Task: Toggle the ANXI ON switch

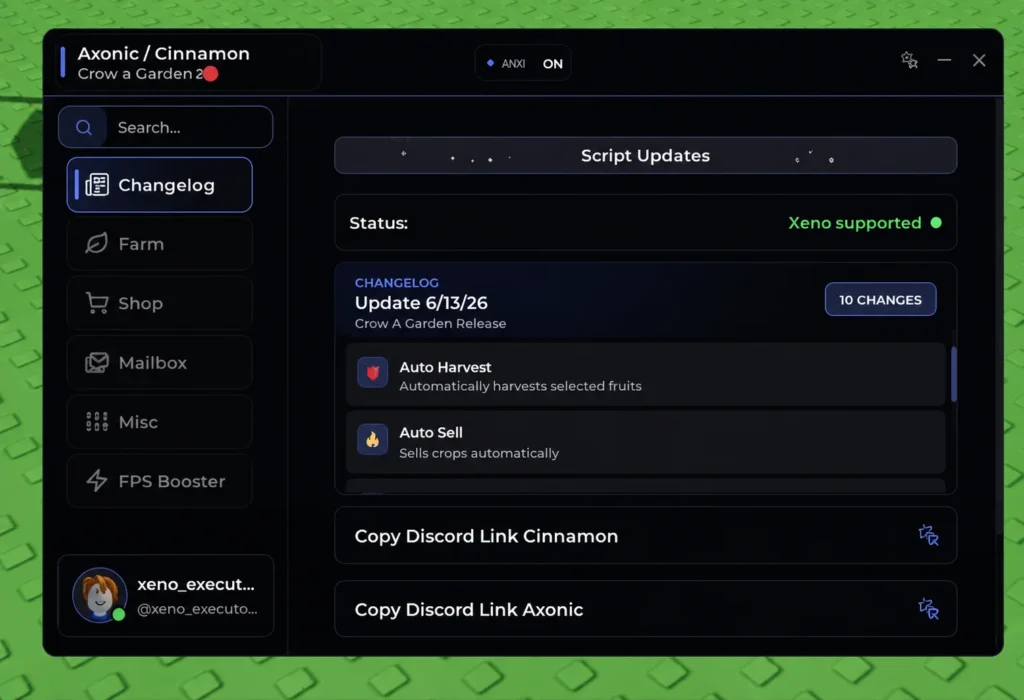Action: point(523,63)
